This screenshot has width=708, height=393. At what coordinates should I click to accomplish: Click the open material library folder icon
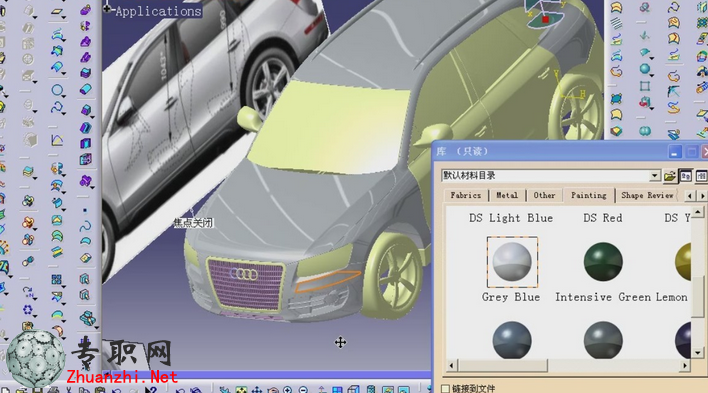670,176
